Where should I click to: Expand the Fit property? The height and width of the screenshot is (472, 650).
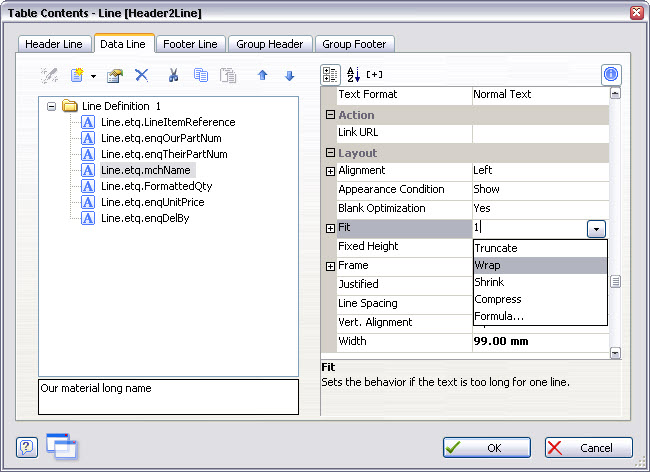330,228
